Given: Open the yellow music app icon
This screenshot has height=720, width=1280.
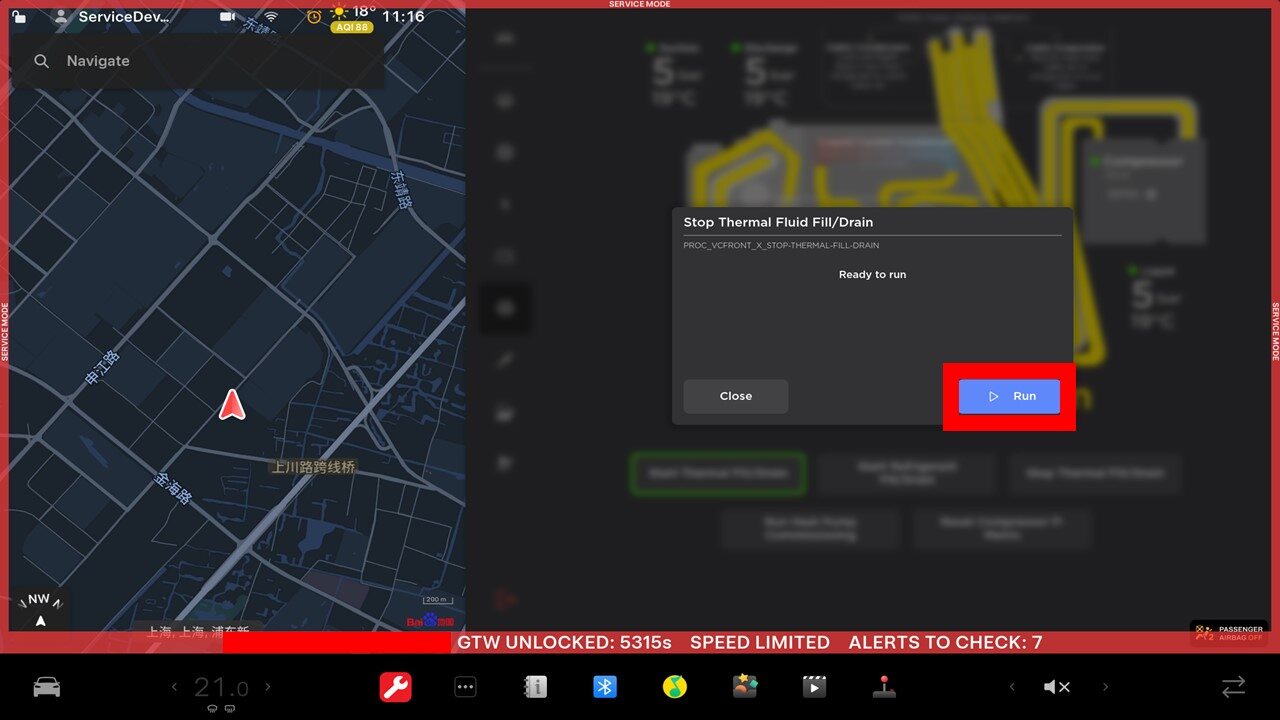Looking at the screenshot, I should click(x=675, y=687).
